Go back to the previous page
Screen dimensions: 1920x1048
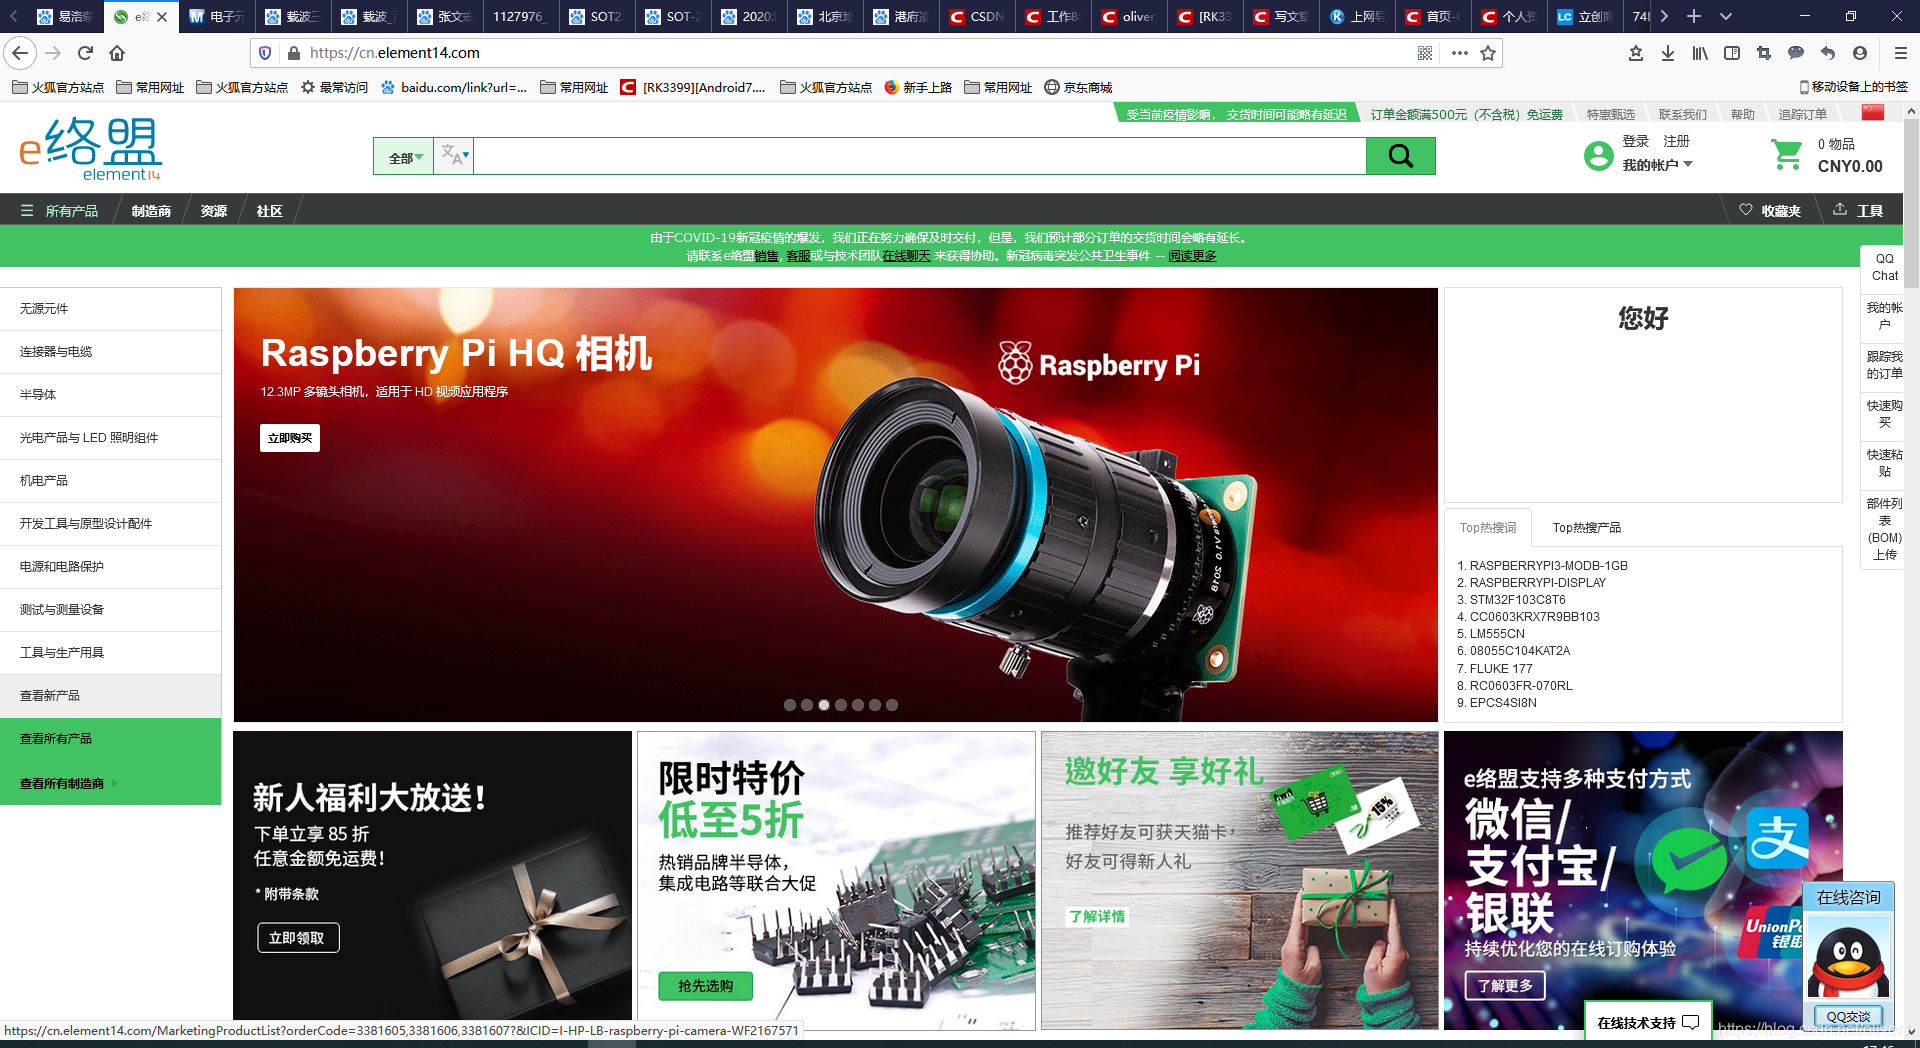pos(20,53)
